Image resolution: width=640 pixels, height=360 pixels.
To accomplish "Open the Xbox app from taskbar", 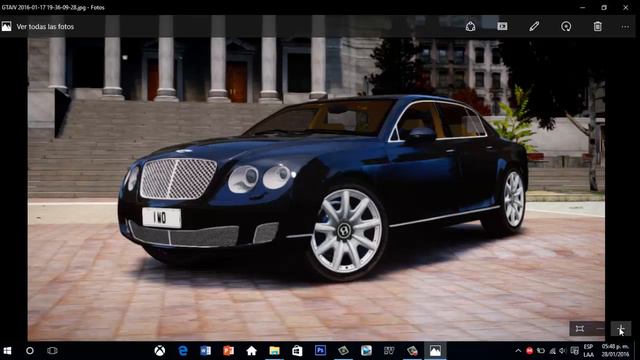I will click(x=160, y=351).
